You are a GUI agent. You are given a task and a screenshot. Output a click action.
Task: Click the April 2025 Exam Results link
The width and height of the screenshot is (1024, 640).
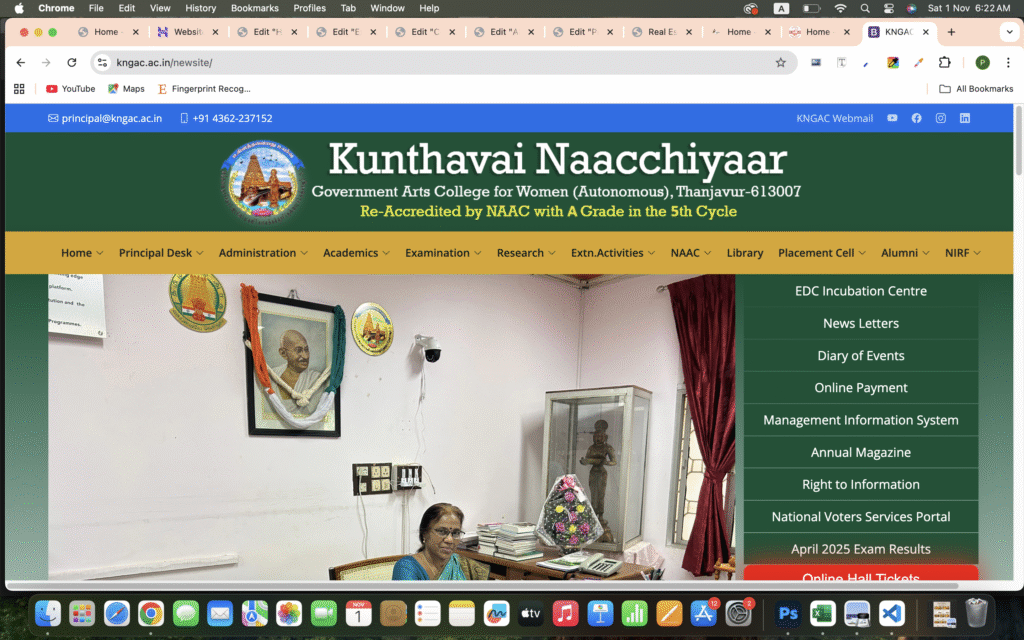[861, 549]
